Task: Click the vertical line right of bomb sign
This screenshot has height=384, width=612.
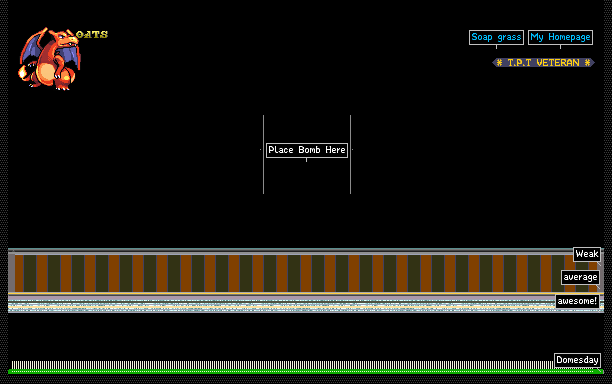Action: coord(350,154)
